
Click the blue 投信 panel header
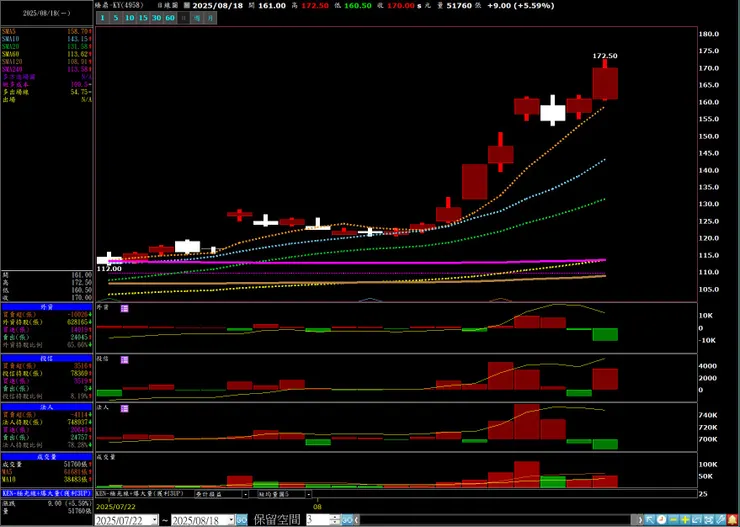point(47,358)
